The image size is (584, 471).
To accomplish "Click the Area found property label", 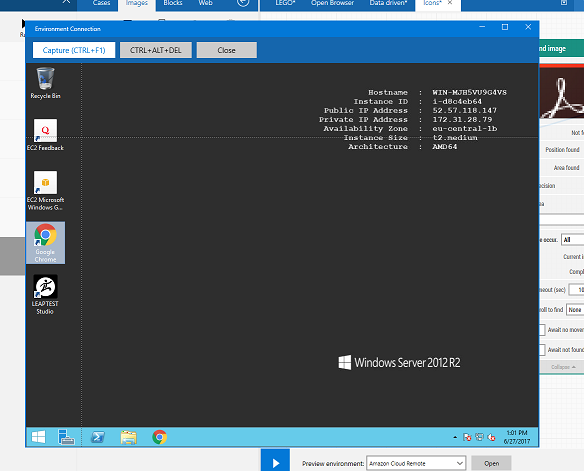I will coord(566,168).
